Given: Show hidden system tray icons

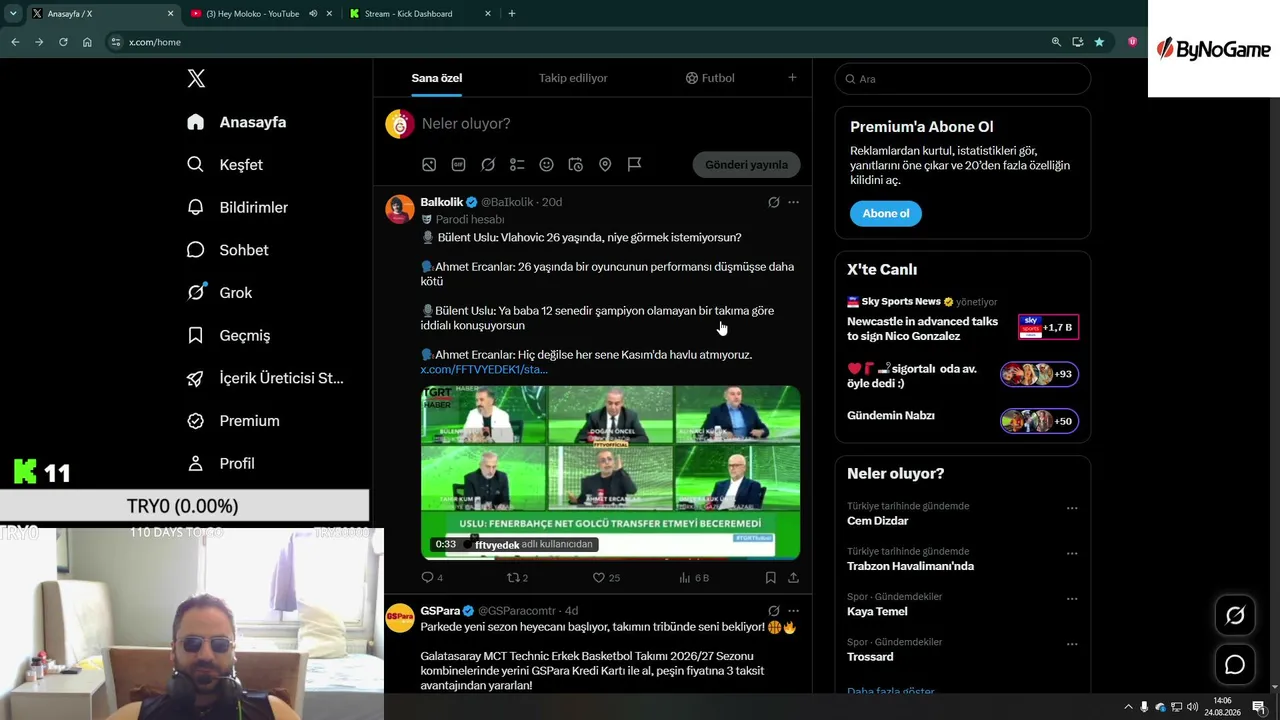Looking at the screenshot, I should 1128,707.
